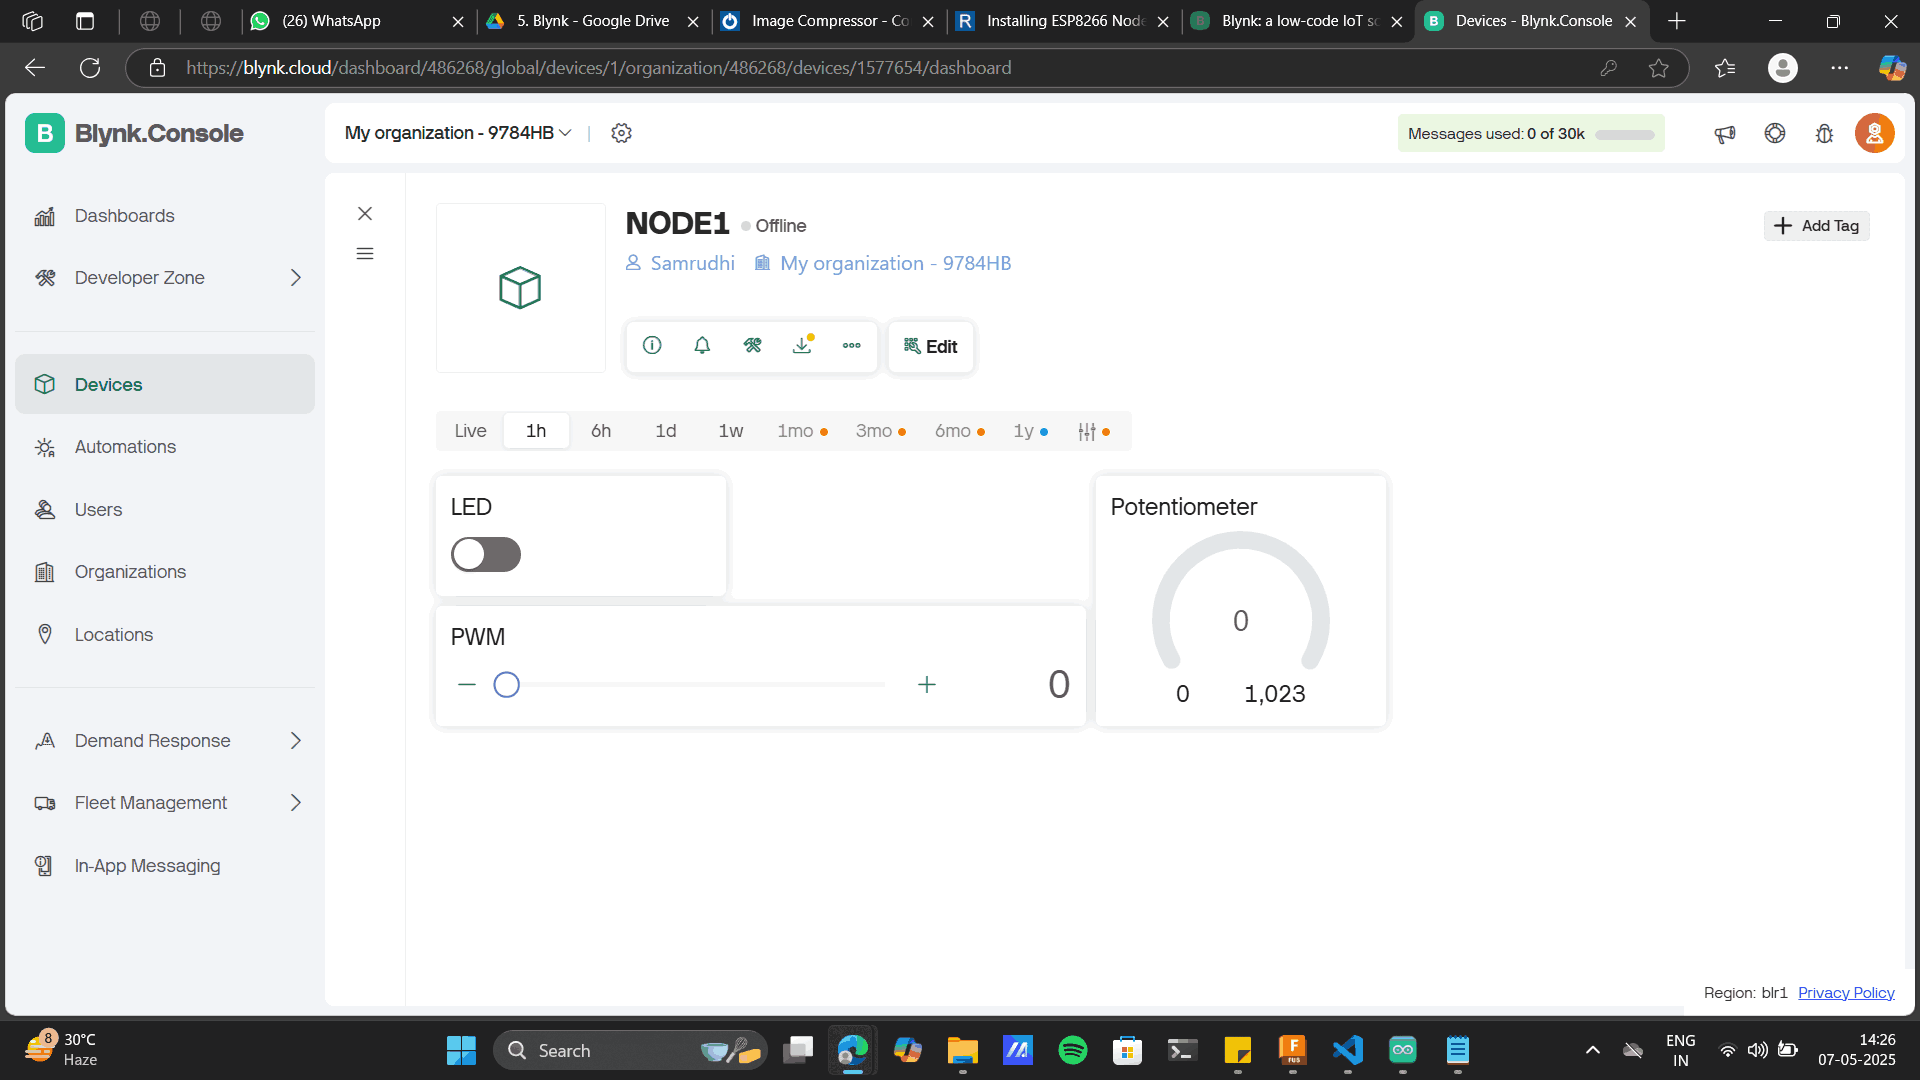Screen dimensions: 1920x1080
Task: Select the Live time range tab
Action: [470, 431]
